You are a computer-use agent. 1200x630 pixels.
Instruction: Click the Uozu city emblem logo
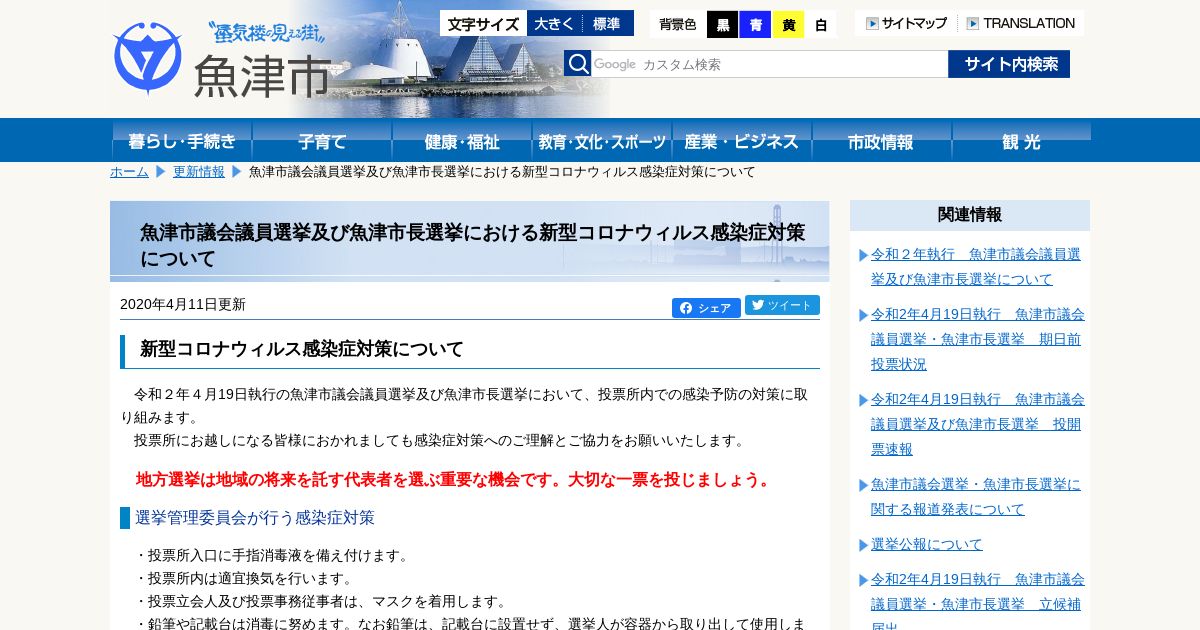[x=148, y=58]
